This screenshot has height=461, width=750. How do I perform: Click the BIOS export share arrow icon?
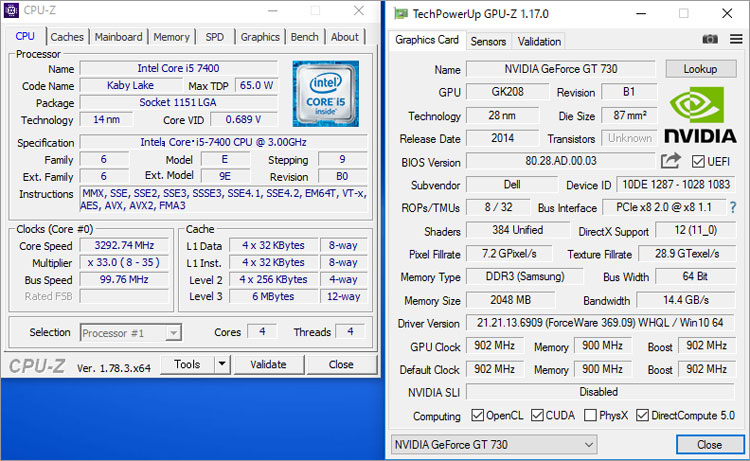pyautogui.click(x=671, y=161)
